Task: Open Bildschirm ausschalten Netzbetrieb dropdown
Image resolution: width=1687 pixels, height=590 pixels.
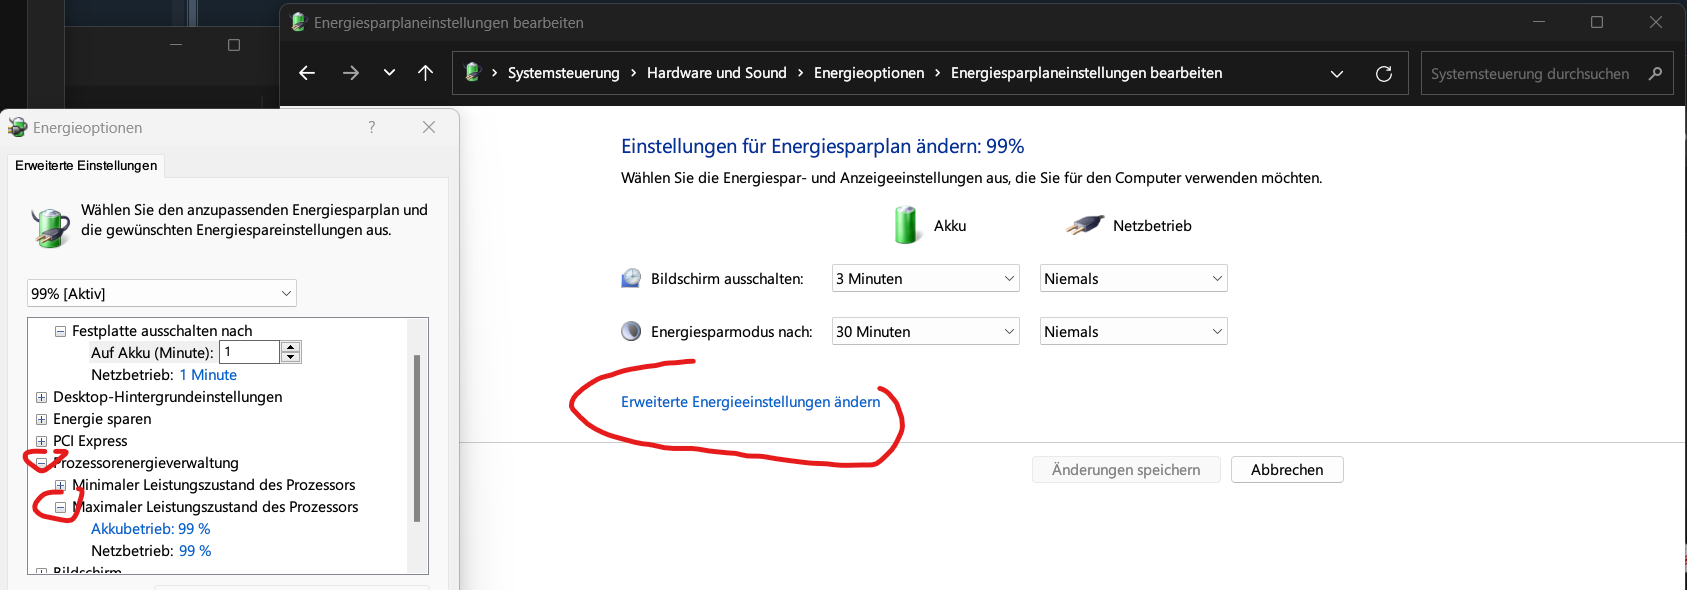Action: [1133, 279]
